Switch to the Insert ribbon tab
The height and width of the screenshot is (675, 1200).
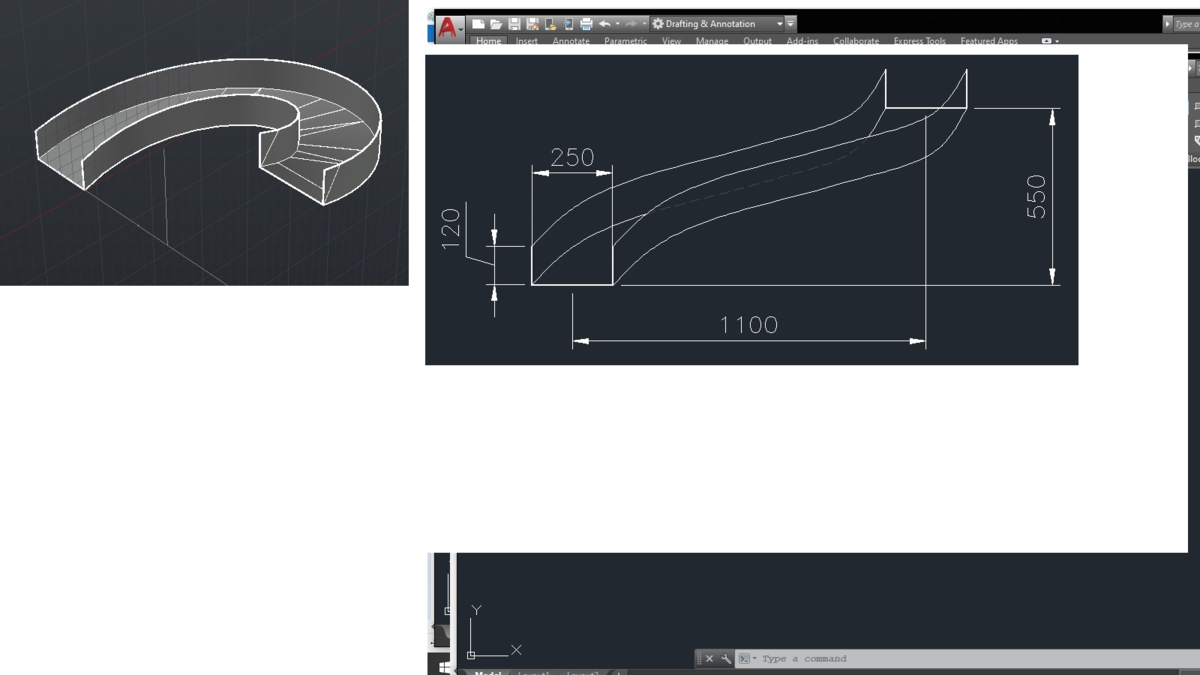click(527, 41)
